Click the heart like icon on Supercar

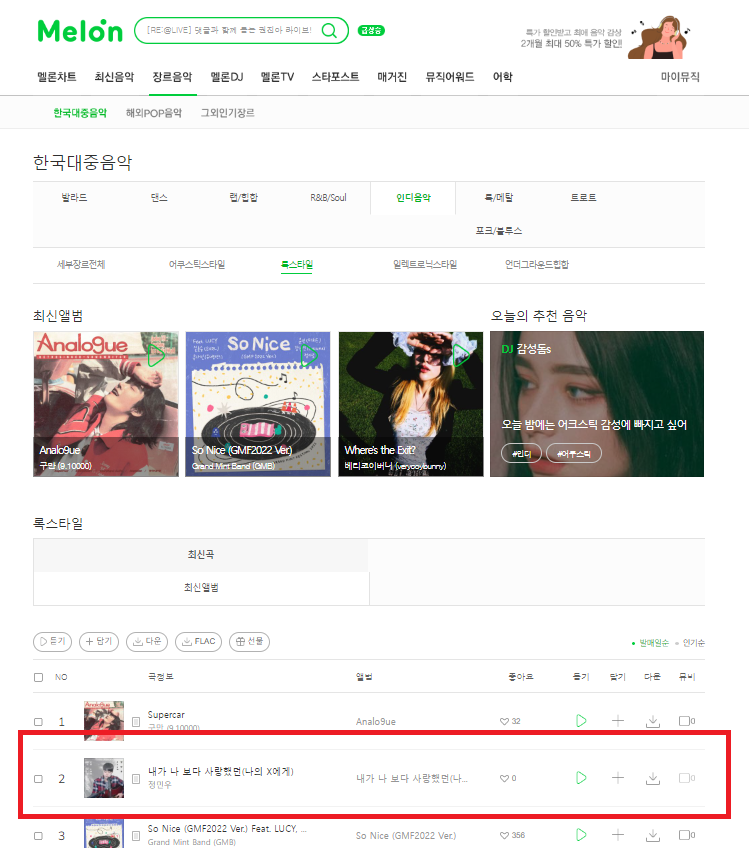coord(504,721)
